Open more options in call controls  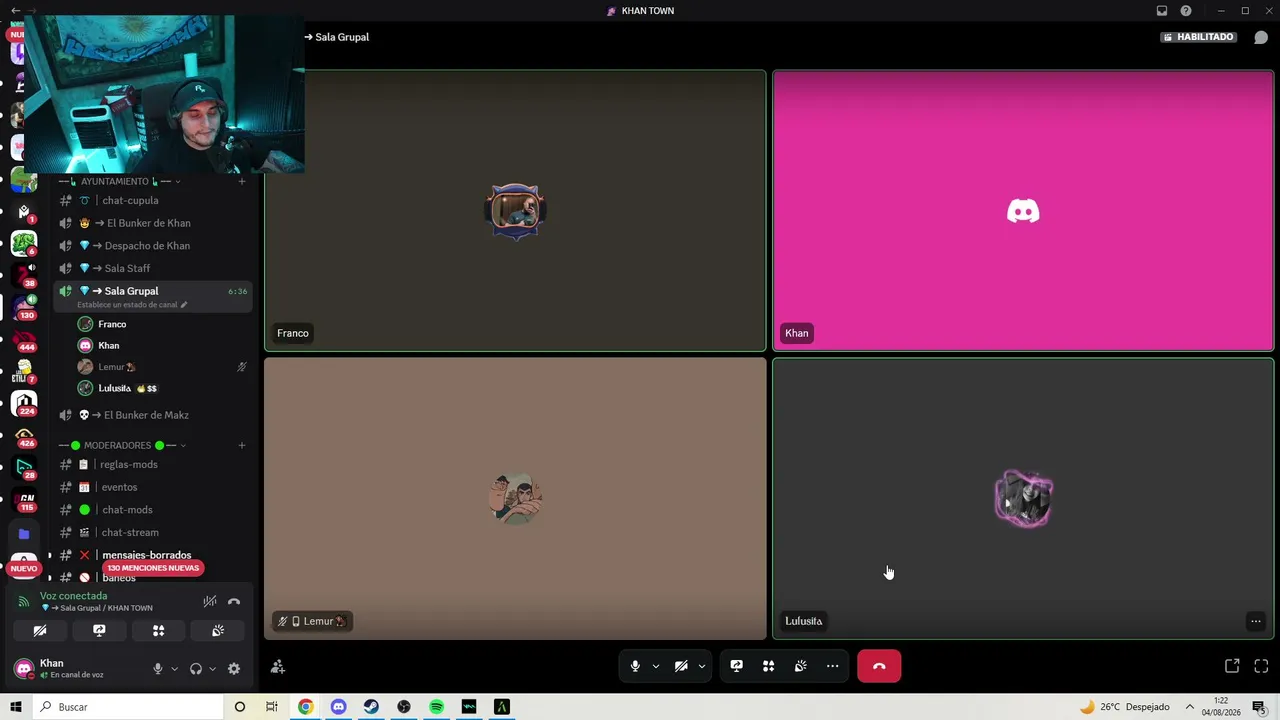(x=832, y=666)
